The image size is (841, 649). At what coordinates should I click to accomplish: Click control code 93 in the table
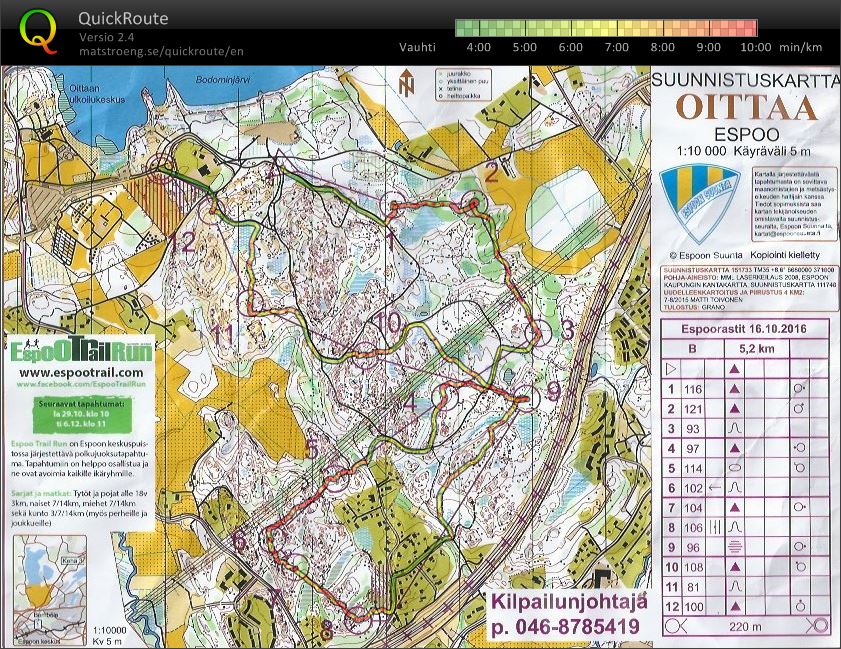point(693,429)
